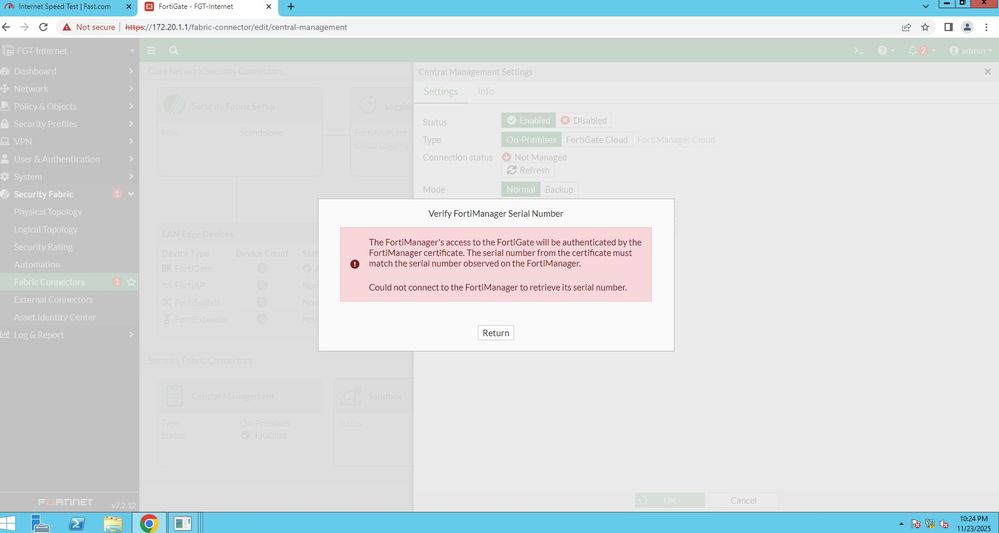Switch to Internet Speed Test tab
This screenshot has width=999, height=533.
point(68,6)
